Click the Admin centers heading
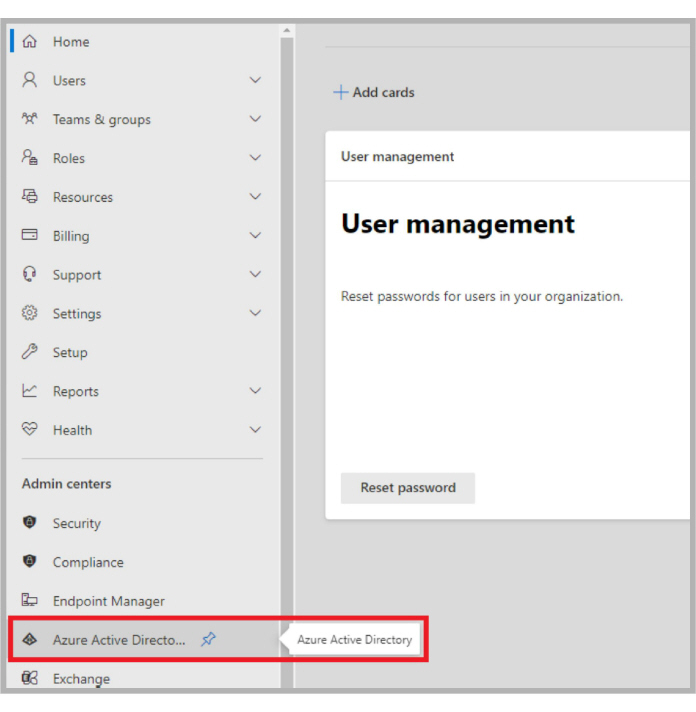The height and width of the screenshot is (712, 696). click(x=66, y=484)
